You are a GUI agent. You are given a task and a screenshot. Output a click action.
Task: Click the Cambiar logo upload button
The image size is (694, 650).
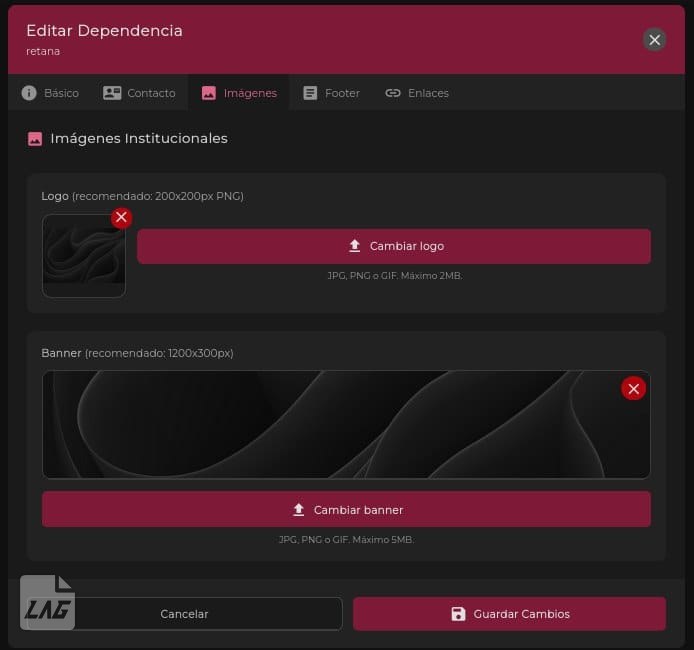click(x=394, y=246)
